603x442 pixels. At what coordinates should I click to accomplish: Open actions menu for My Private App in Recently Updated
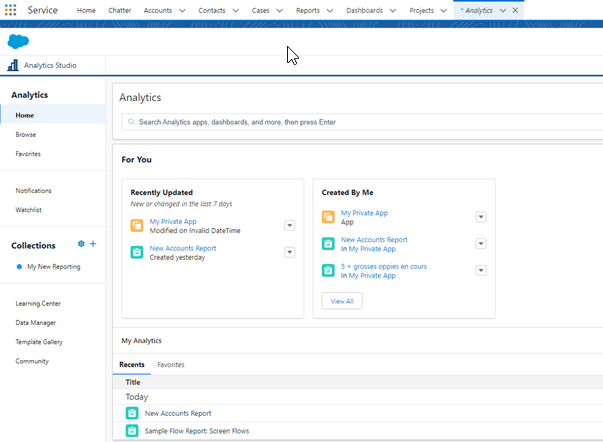290,225
